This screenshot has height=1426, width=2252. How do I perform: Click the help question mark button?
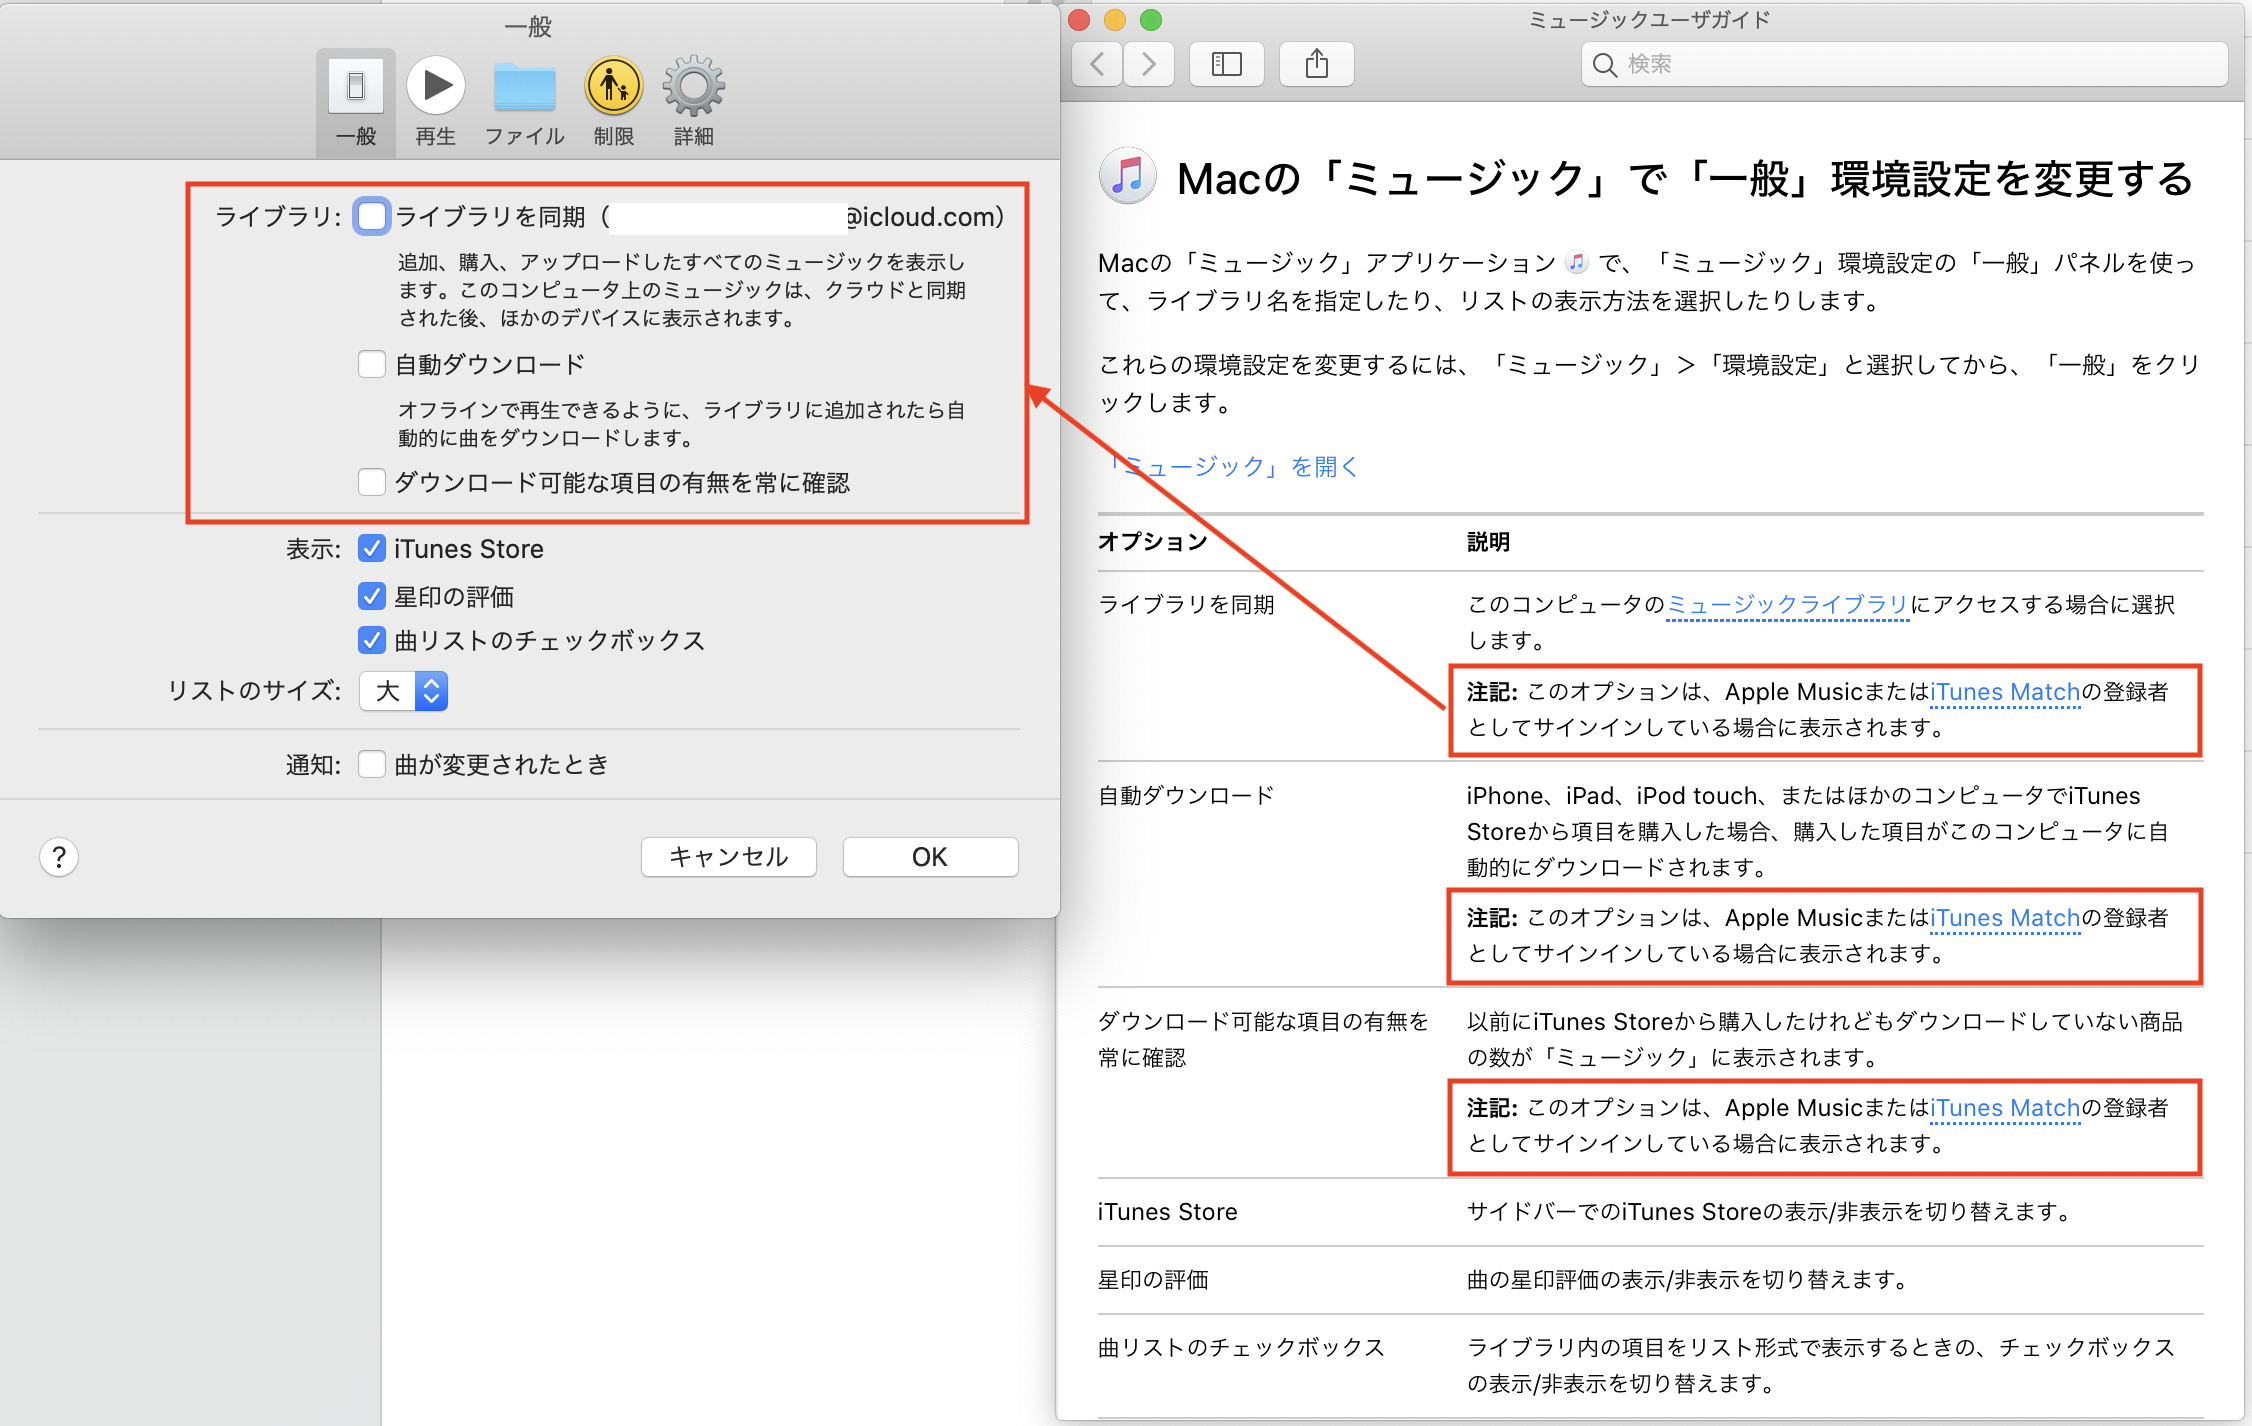tap(59, 857)
